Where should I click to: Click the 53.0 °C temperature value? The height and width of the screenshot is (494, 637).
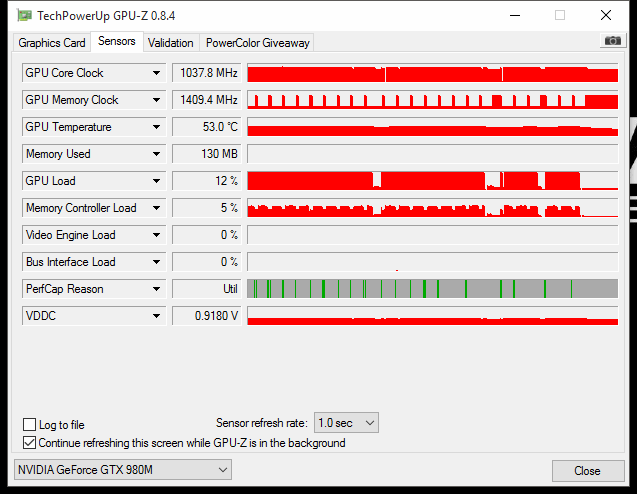(x=207, y=127)
